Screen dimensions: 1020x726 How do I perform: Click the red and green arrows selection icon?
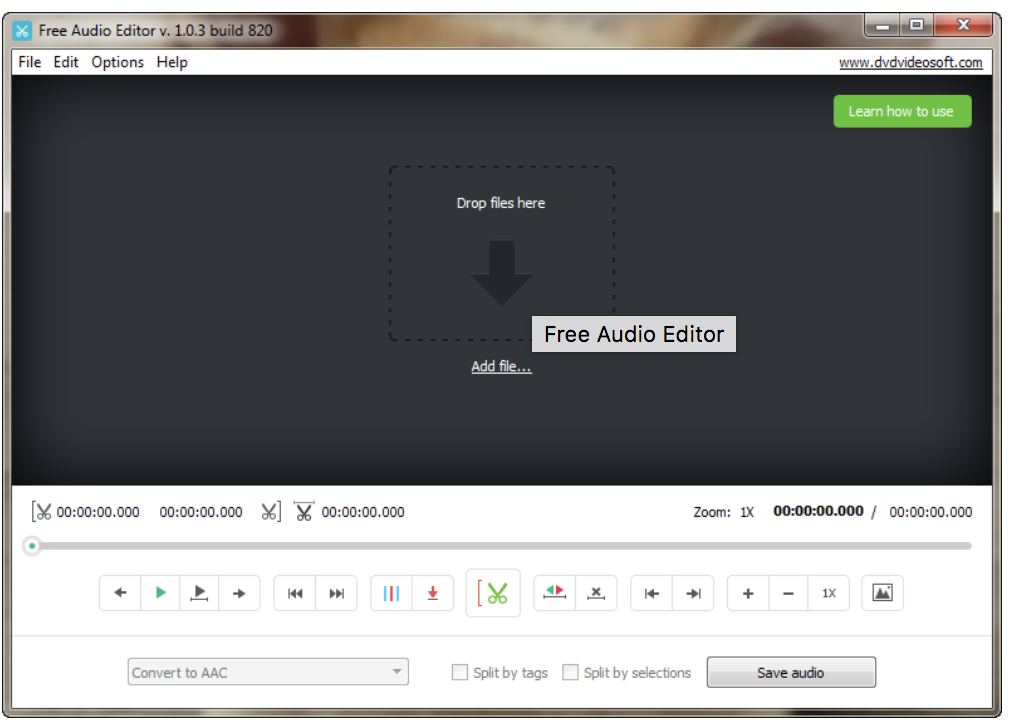click(555, 593)
